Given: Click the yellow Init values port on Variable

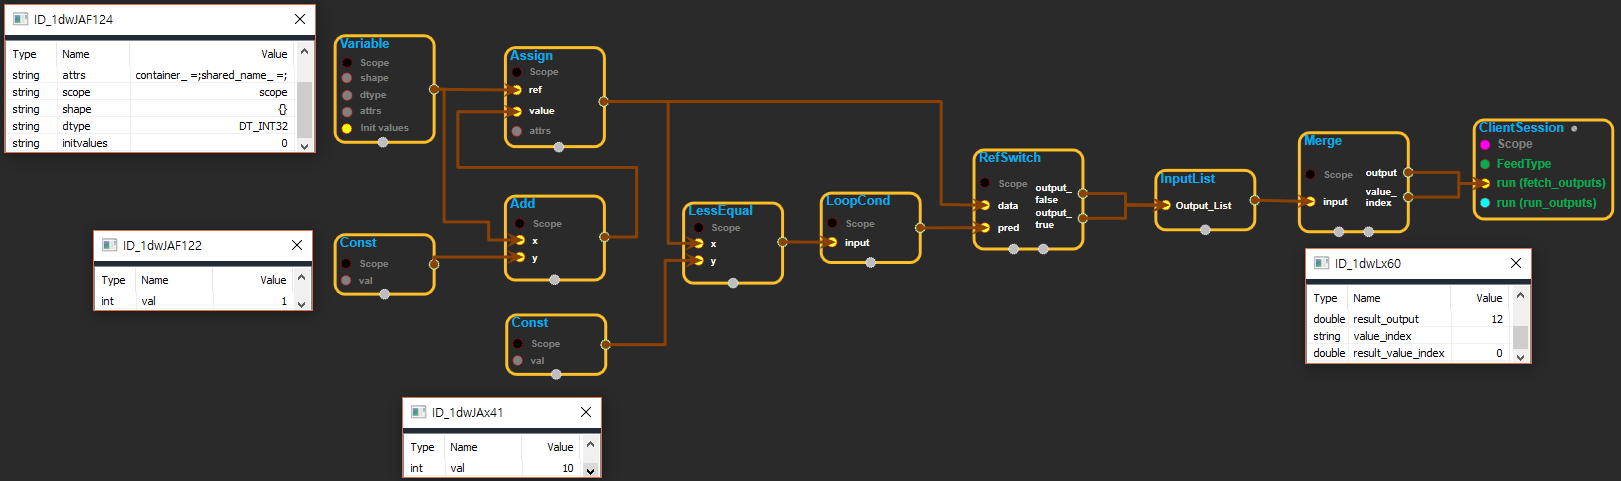Looking at the screenshot, I should [347, 128].
